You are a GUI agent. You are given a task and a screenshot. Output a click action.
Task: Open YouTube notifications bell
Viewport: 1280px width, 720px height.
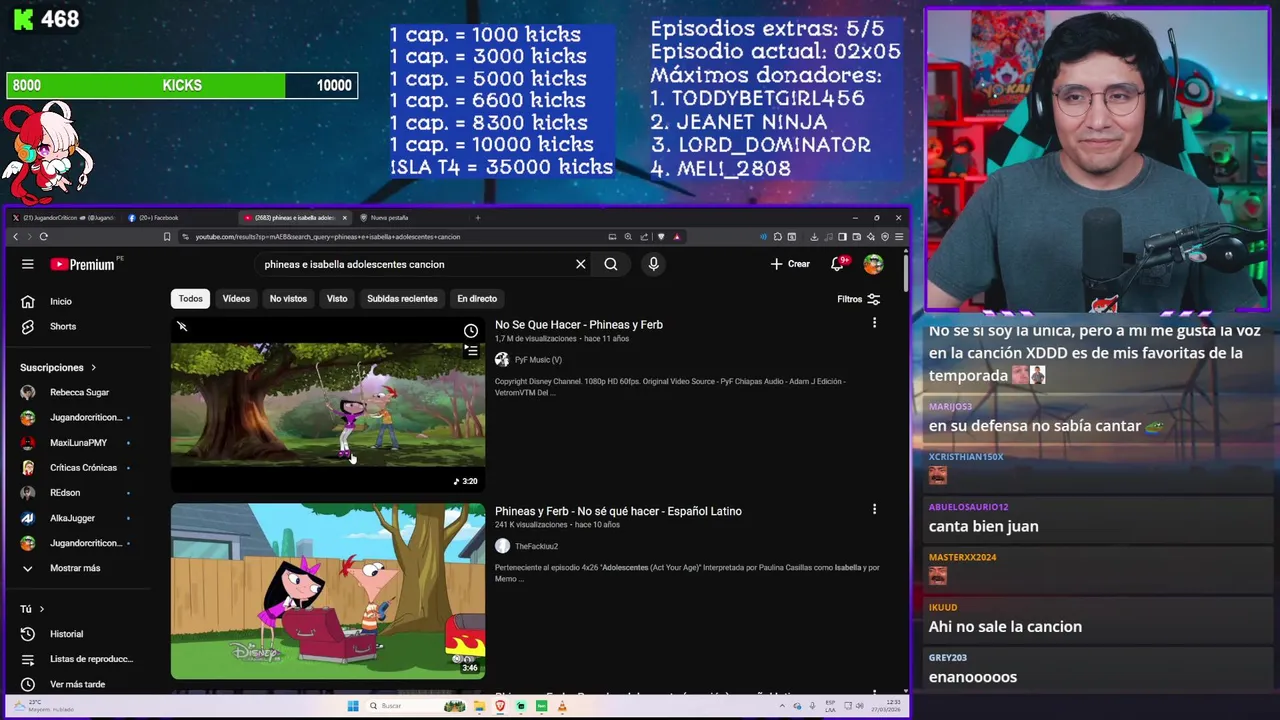coord(837,264)
